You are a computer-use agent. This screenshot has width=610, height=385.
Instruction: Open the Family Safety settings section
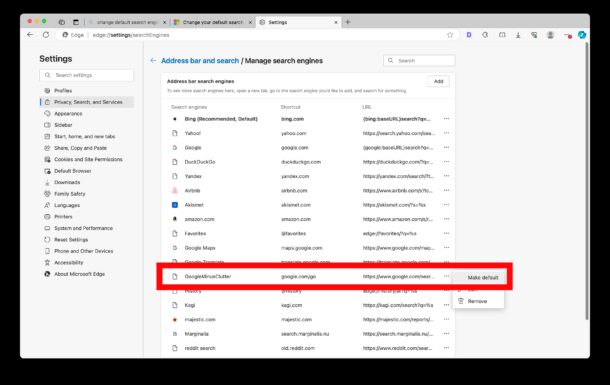pos(87,194)
